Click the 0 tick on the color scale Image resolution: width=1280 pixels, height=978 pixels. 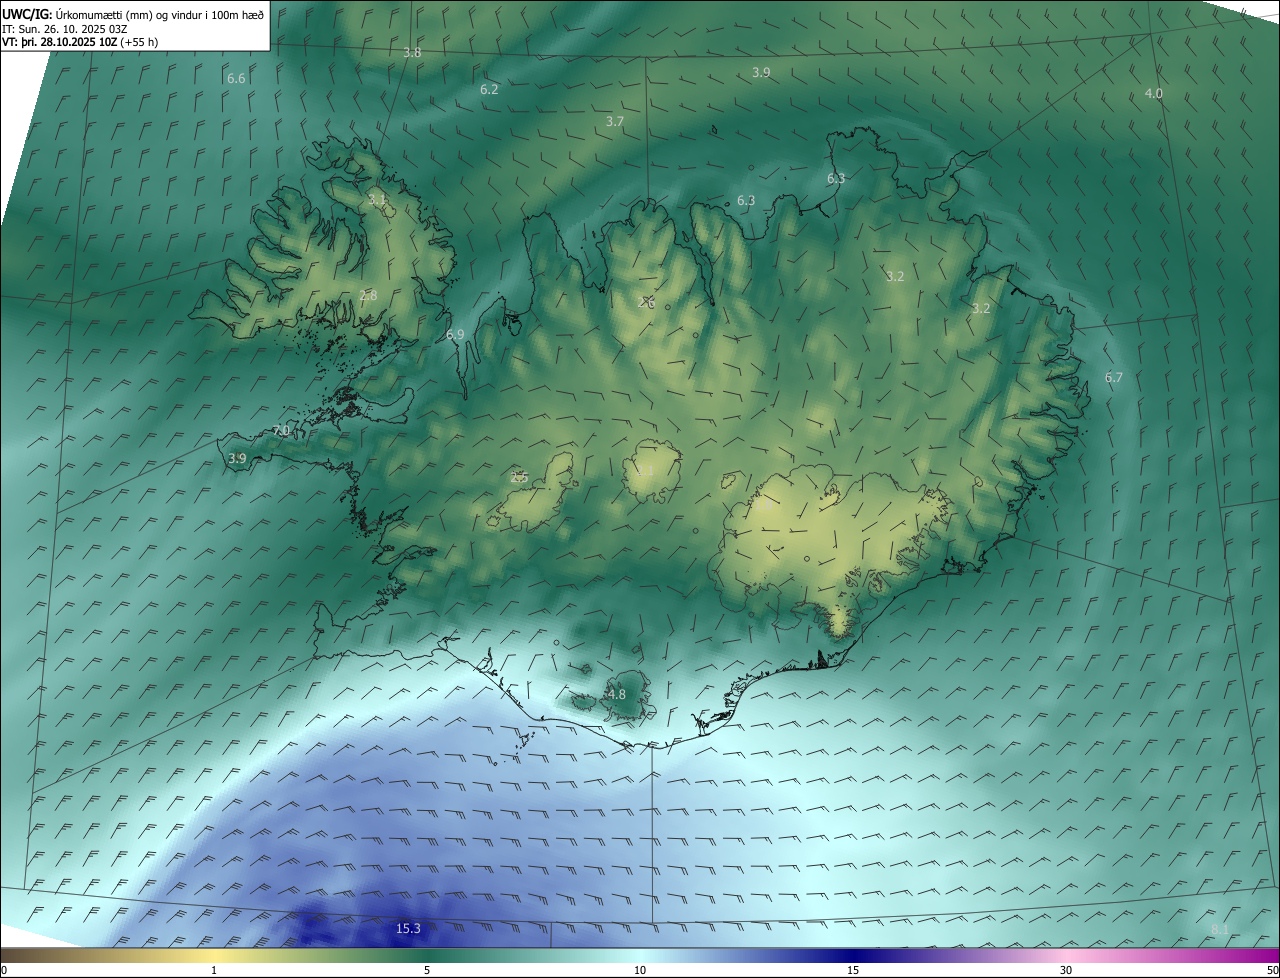4,970
